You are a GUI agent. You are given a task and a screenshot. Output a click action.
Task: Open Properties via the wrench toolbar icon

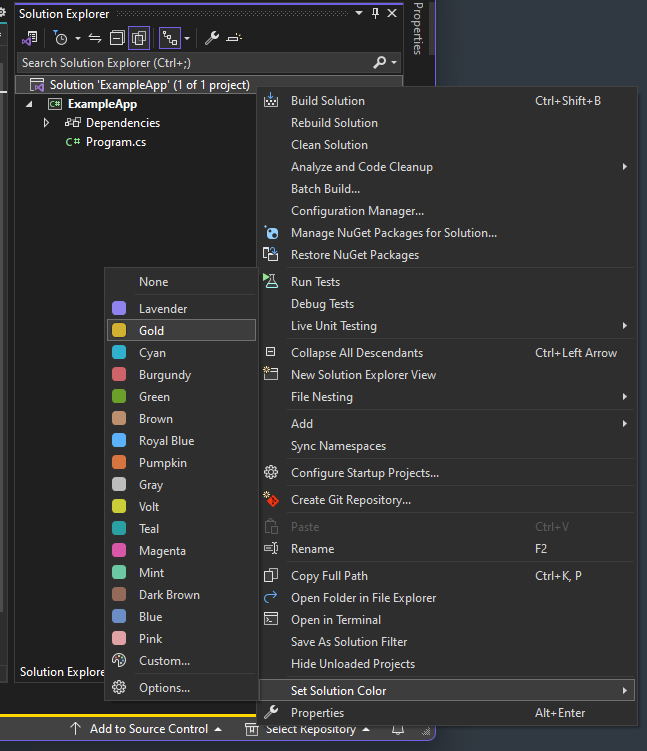coord(212,38)
